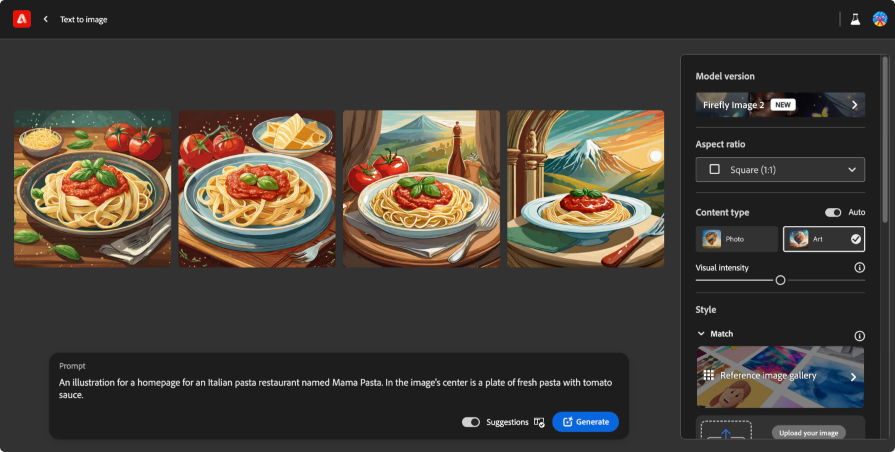Turn off the Suggestions toggle
Screen dimensions: 895x452
(x=470, y=422)
